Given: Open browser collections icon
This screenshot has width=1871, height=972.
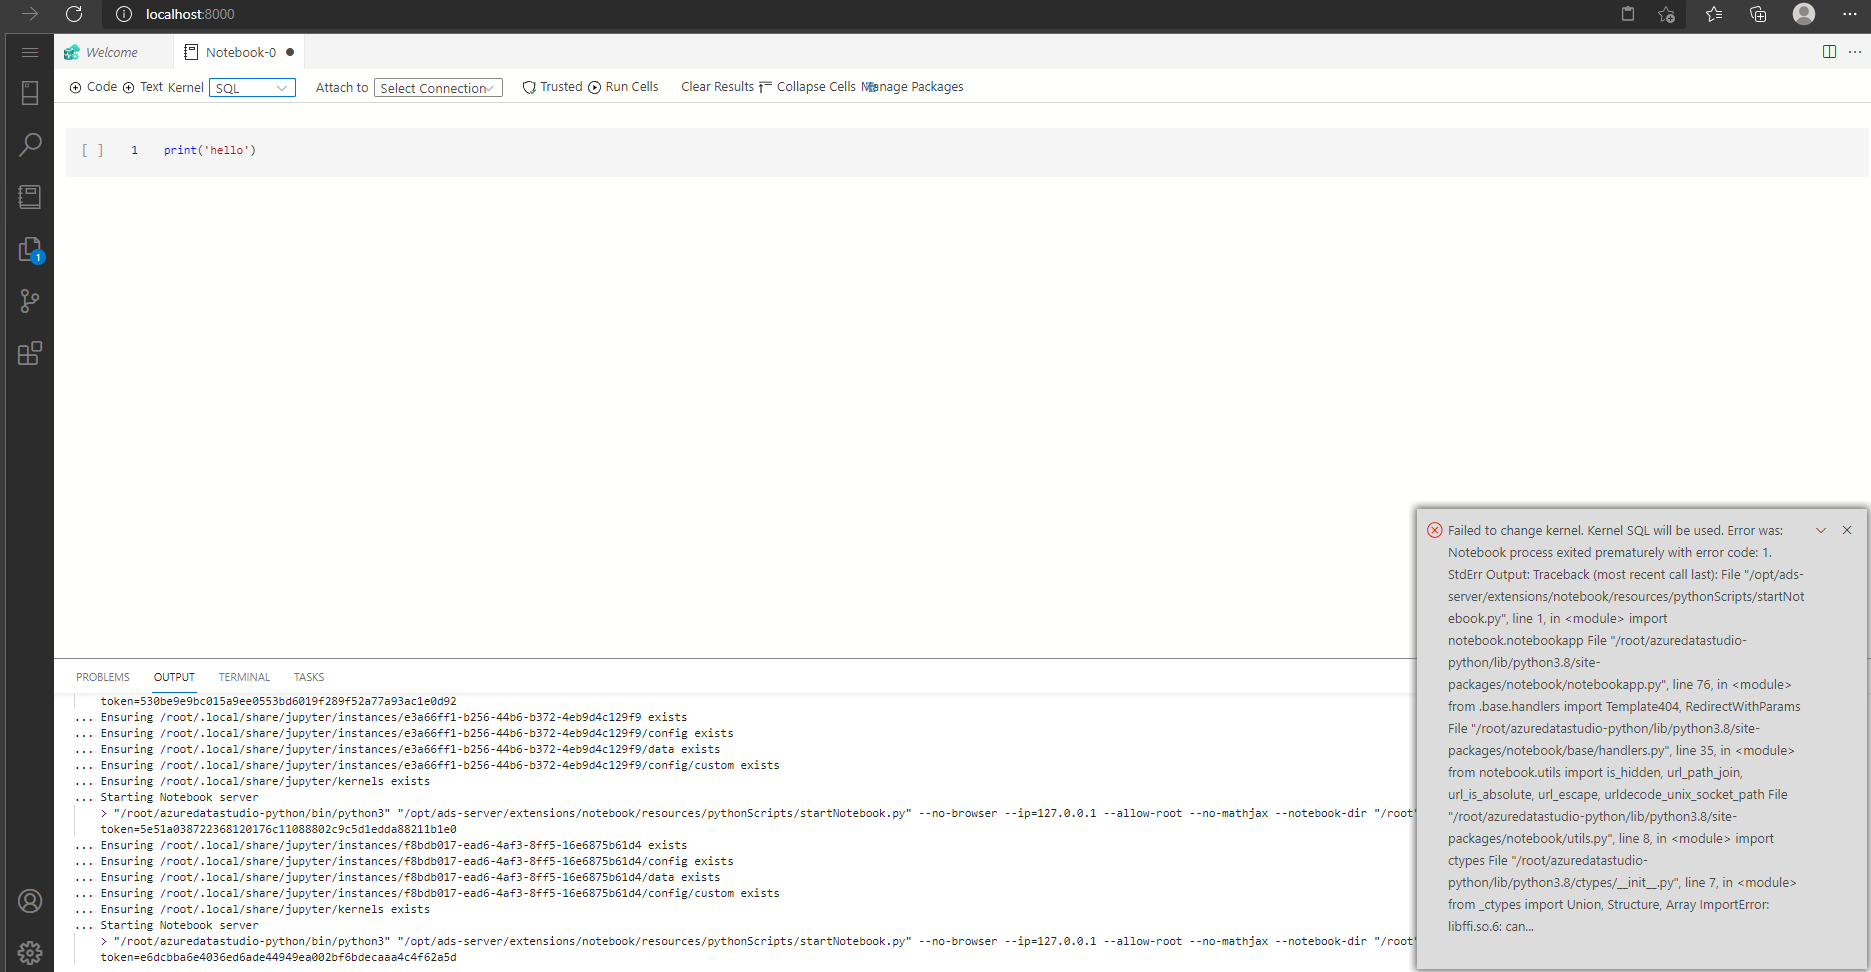Looking at the screenshot, I should [x=1758, y=14].
